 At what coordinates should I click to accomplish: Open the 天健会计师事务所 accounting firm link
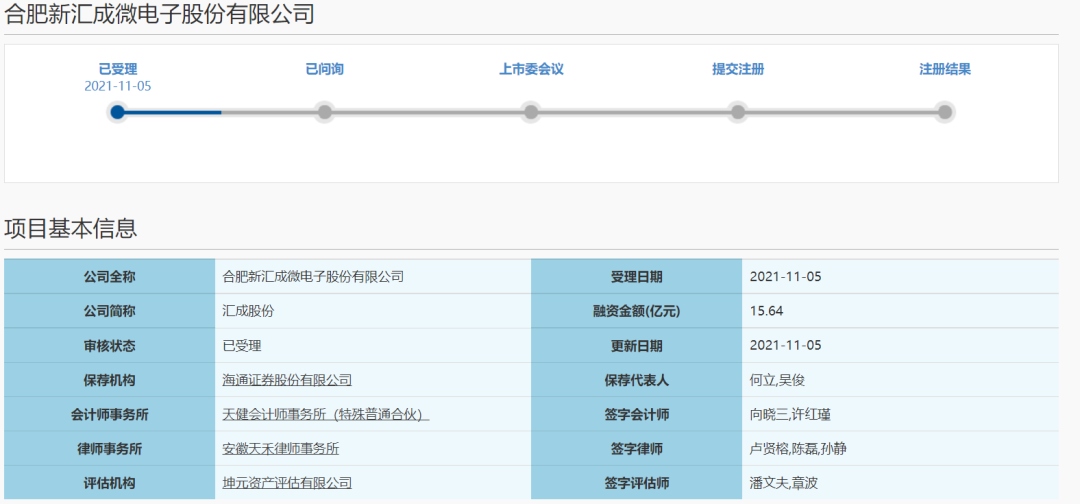click(x=326, y=414)
